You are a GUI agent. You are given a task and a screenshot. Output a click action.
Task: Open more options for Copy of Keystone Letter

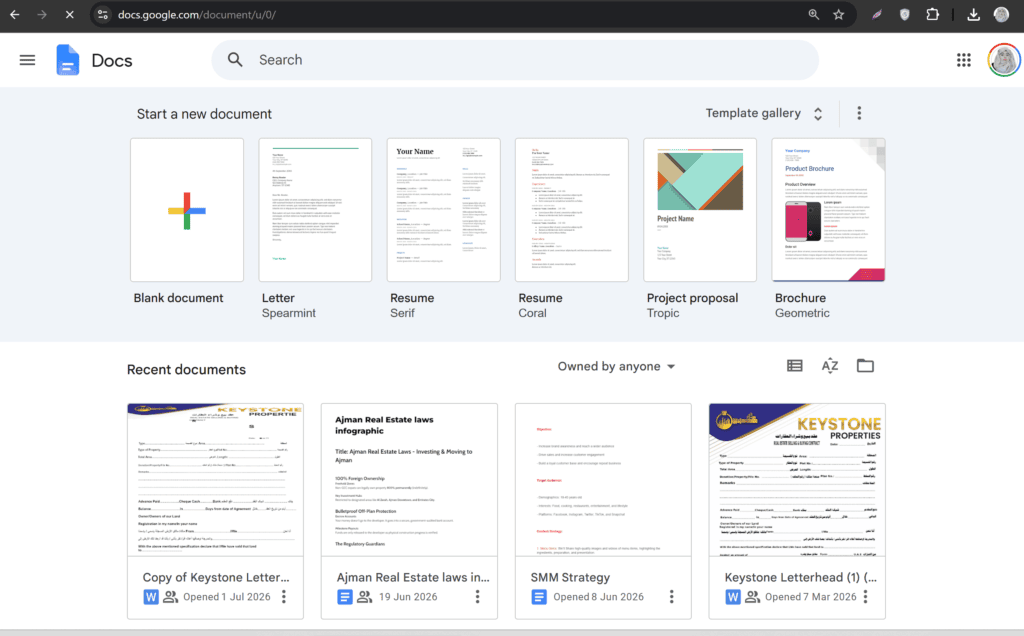283,596
